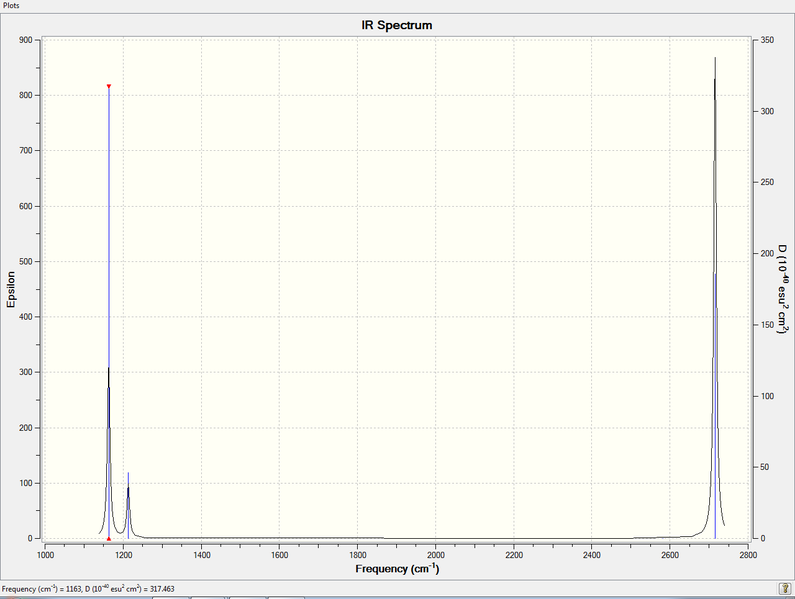Click the Epsilon axis tick label '600'
Viewport: 795px width, 599px height.
pyautogui.click(x=26, y=206)
